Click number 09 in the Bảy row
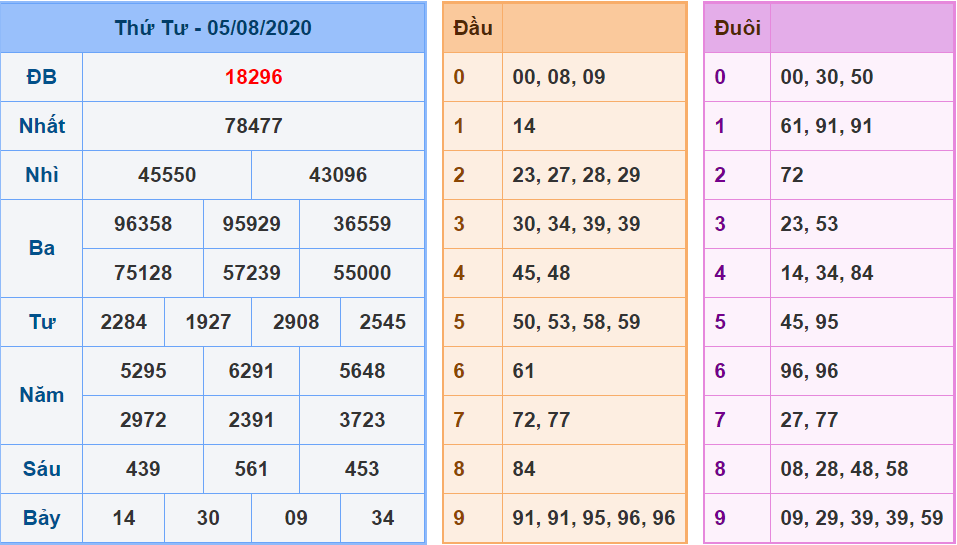 (296, 518)
